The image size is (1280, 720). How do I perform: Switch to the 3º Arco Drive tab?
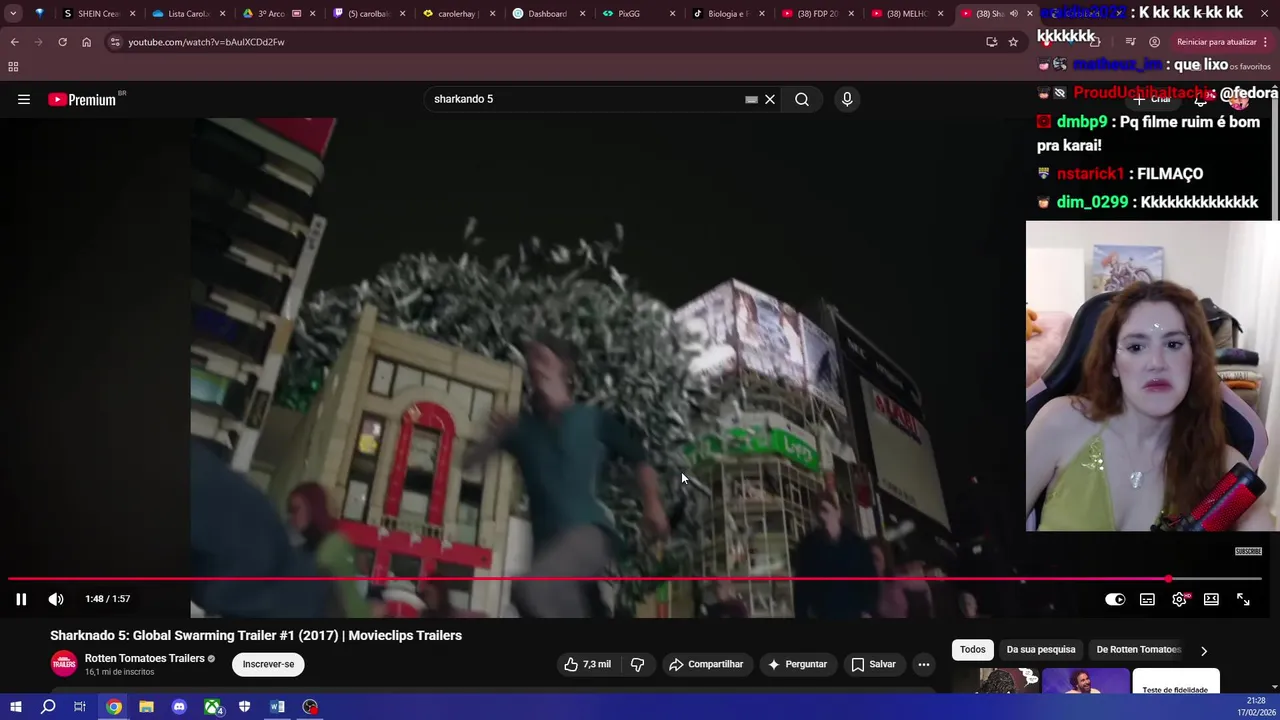click(x=277, y=14)
